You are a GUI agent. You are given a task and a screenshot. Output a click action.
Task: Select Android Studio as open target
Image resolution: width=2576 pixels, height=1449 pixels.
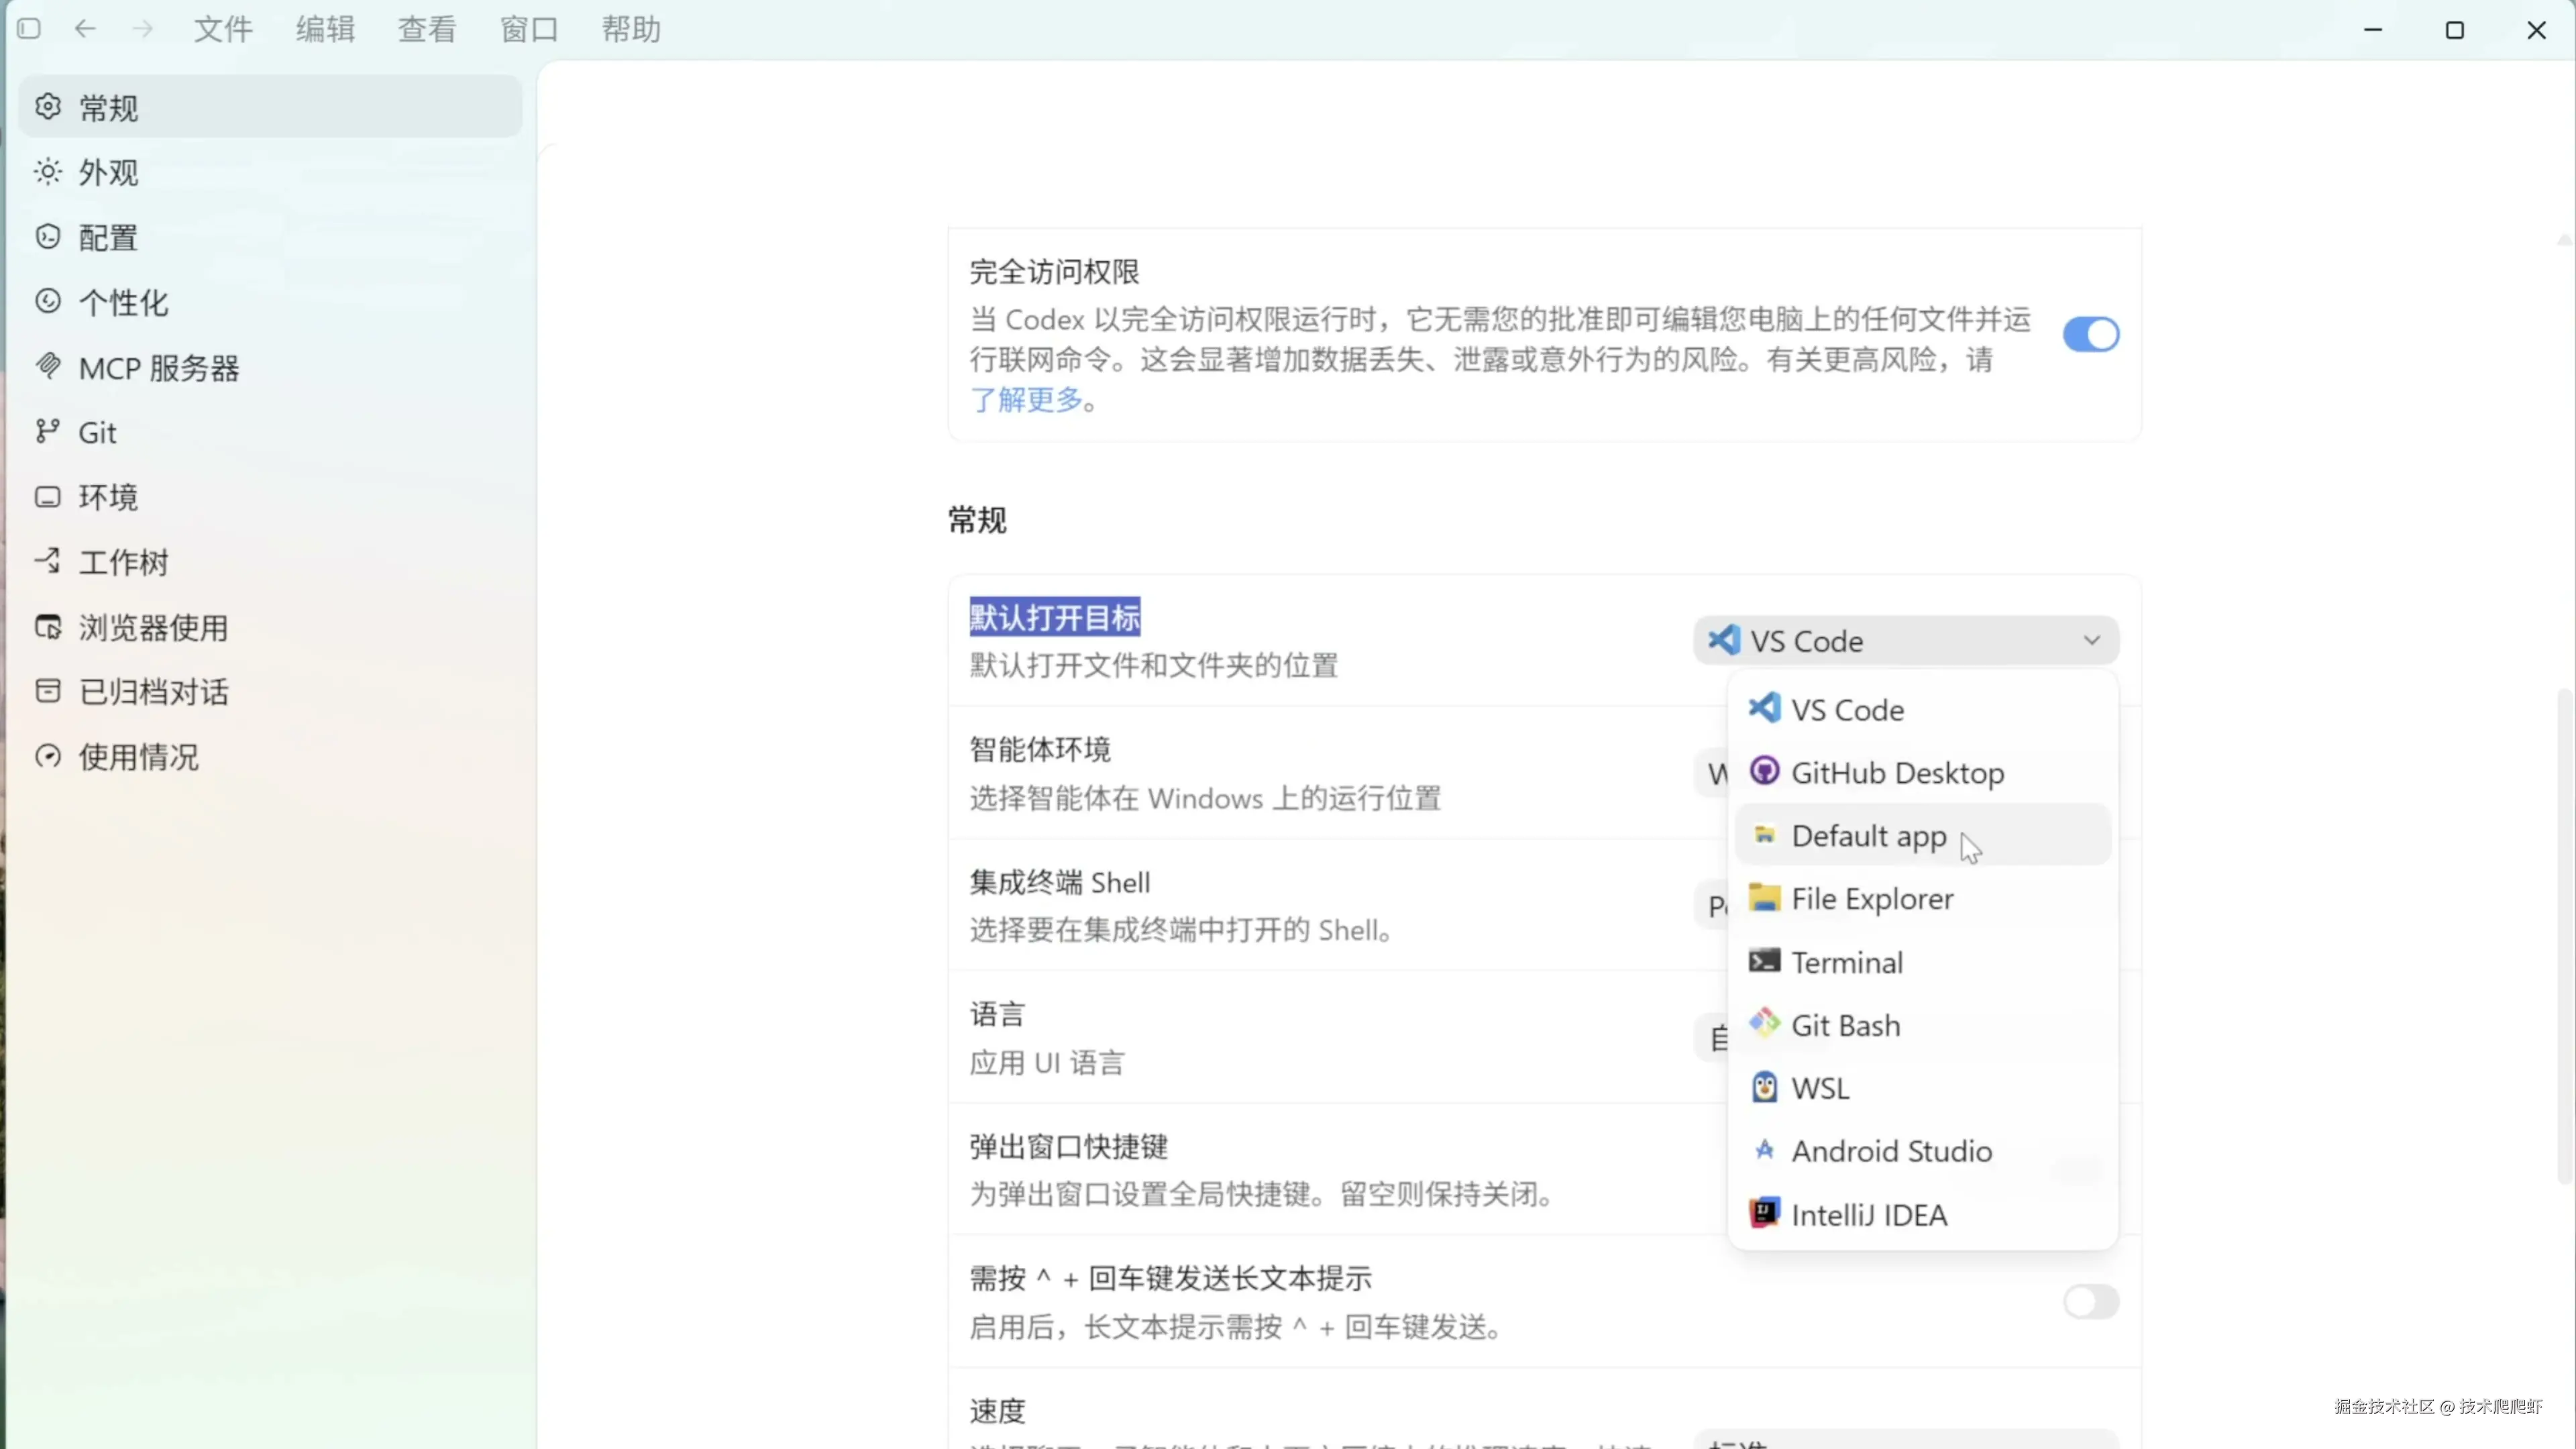pos(1890,1151)
